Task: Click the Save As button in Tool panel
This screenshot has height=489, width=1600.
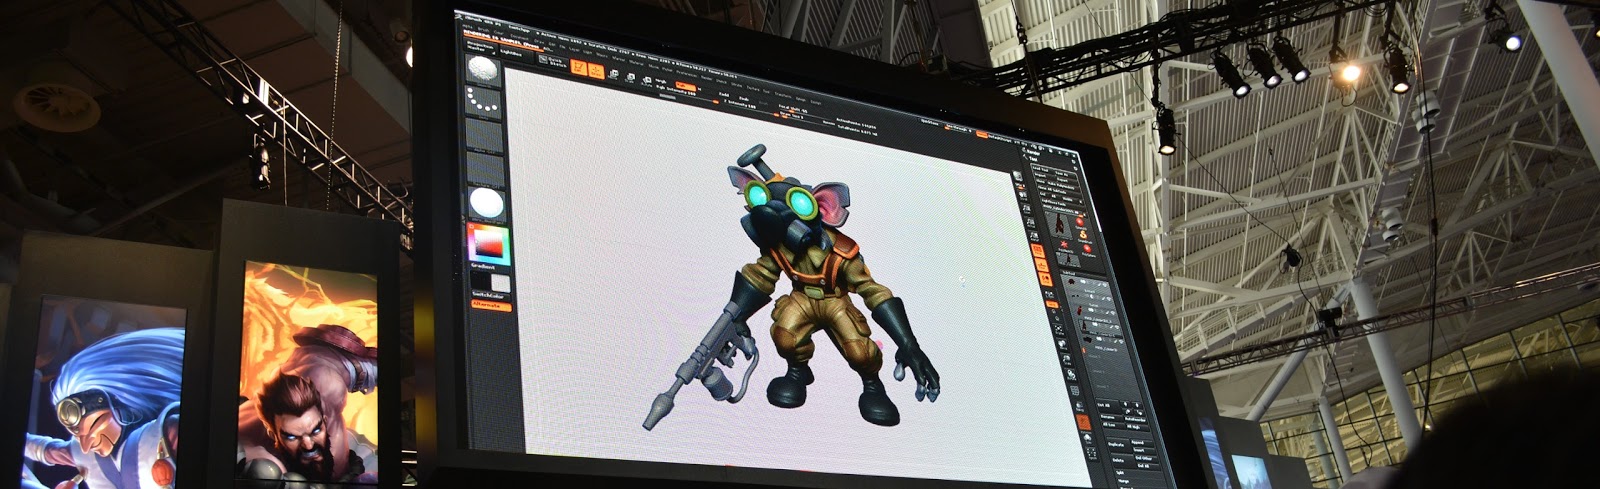Action: coord(1063,173)
